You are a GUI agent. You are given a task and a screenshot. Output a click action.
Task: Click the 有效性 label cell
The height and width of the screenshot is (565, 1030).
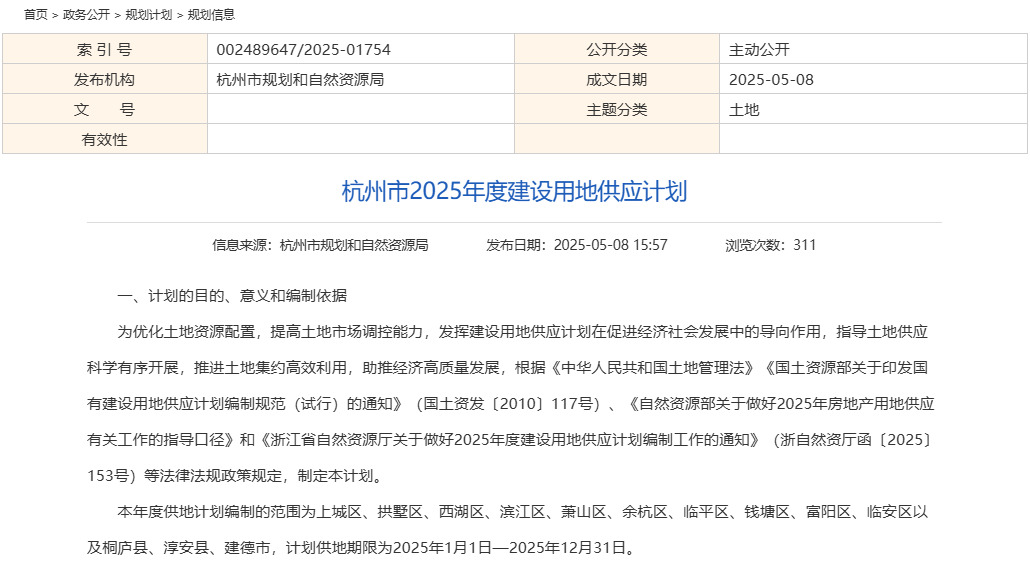pyautogui.click(x=105, y=140)
